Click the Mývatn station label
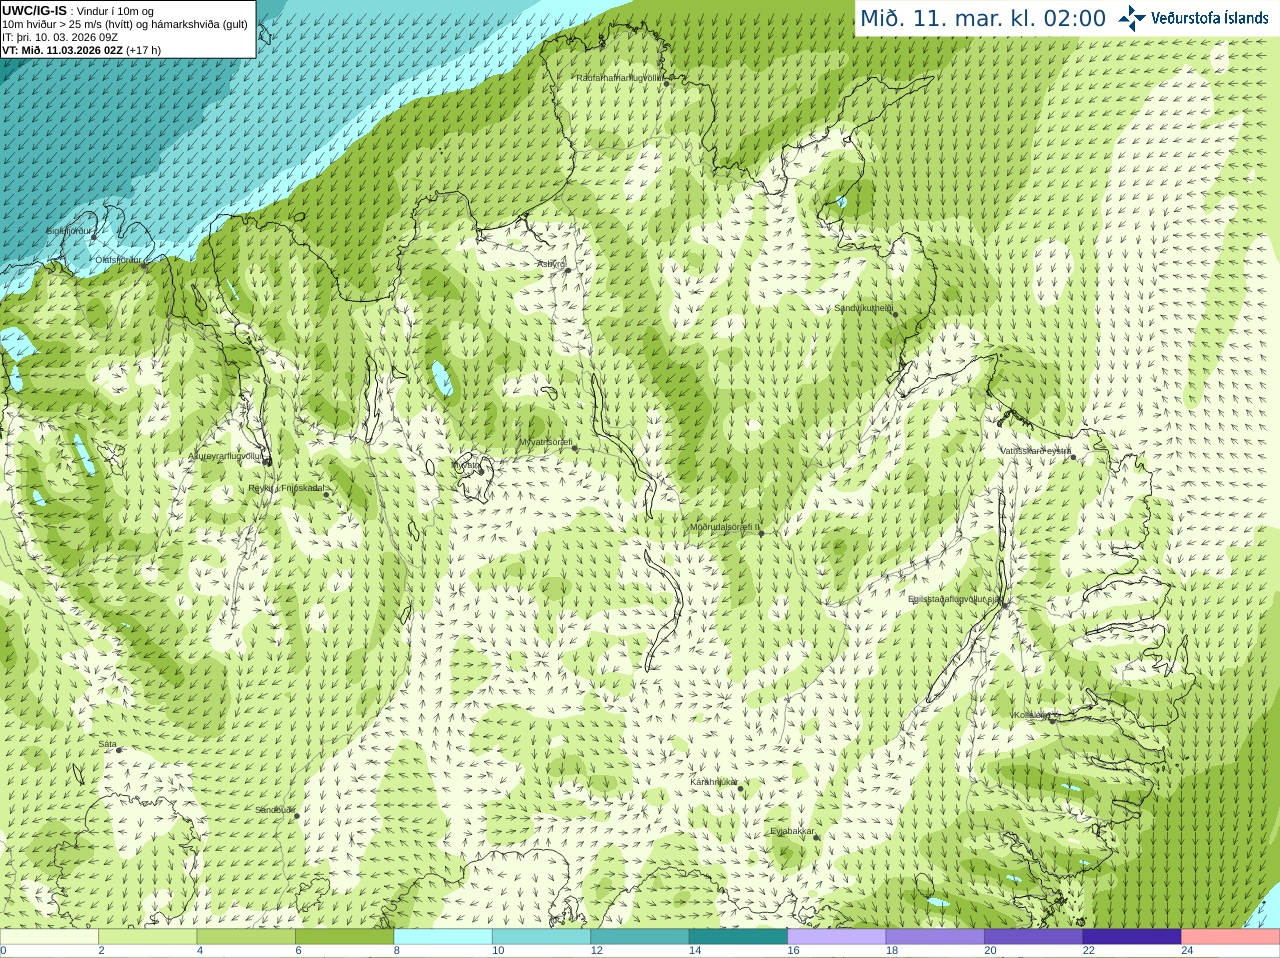Screen dimensions: 1280x958 point(466,465)
